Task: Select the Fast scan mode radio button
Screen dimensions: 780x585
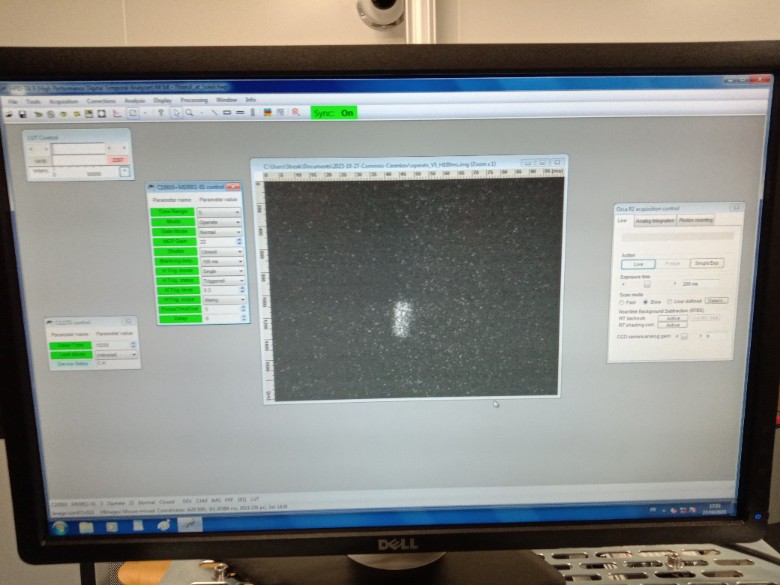Action: tap(620, 300)
